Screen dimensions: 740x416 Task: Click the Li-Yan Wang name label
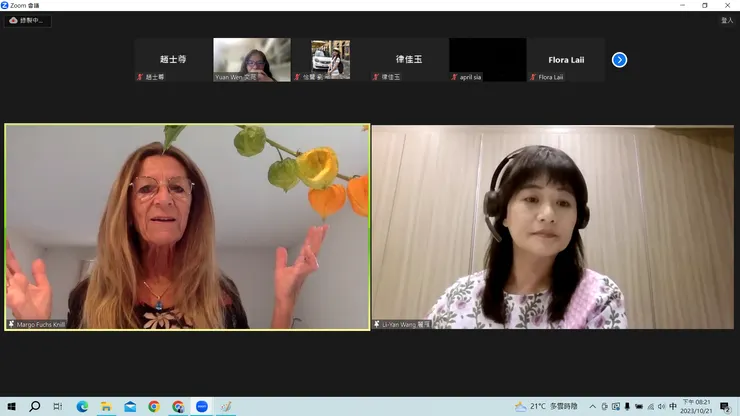point(406,324)
